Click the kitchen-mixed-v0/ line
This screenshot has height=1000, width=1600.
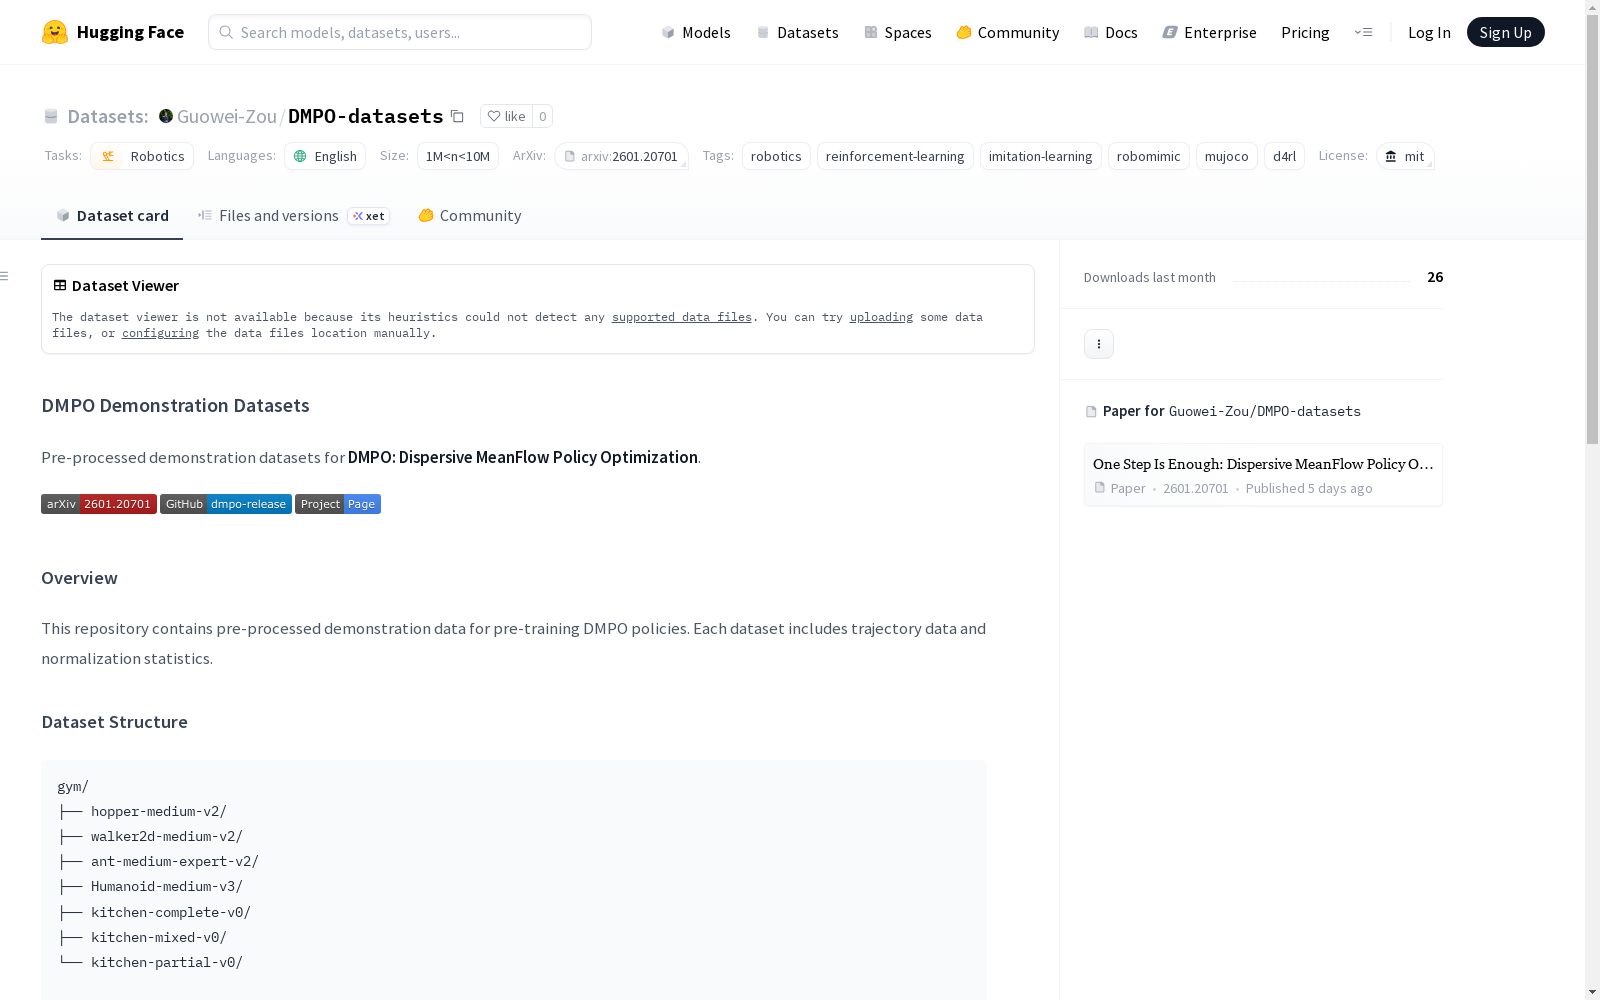[x=159, y=937]
